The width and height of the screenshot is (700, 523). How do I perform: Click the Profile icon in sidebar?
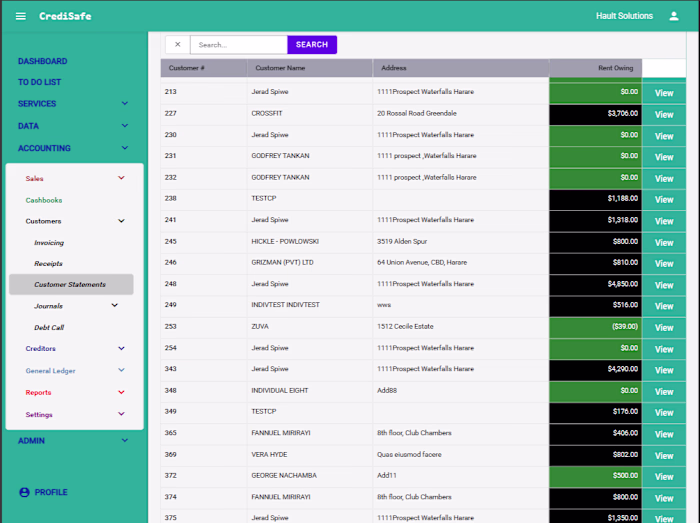click(x=24, y=492)
